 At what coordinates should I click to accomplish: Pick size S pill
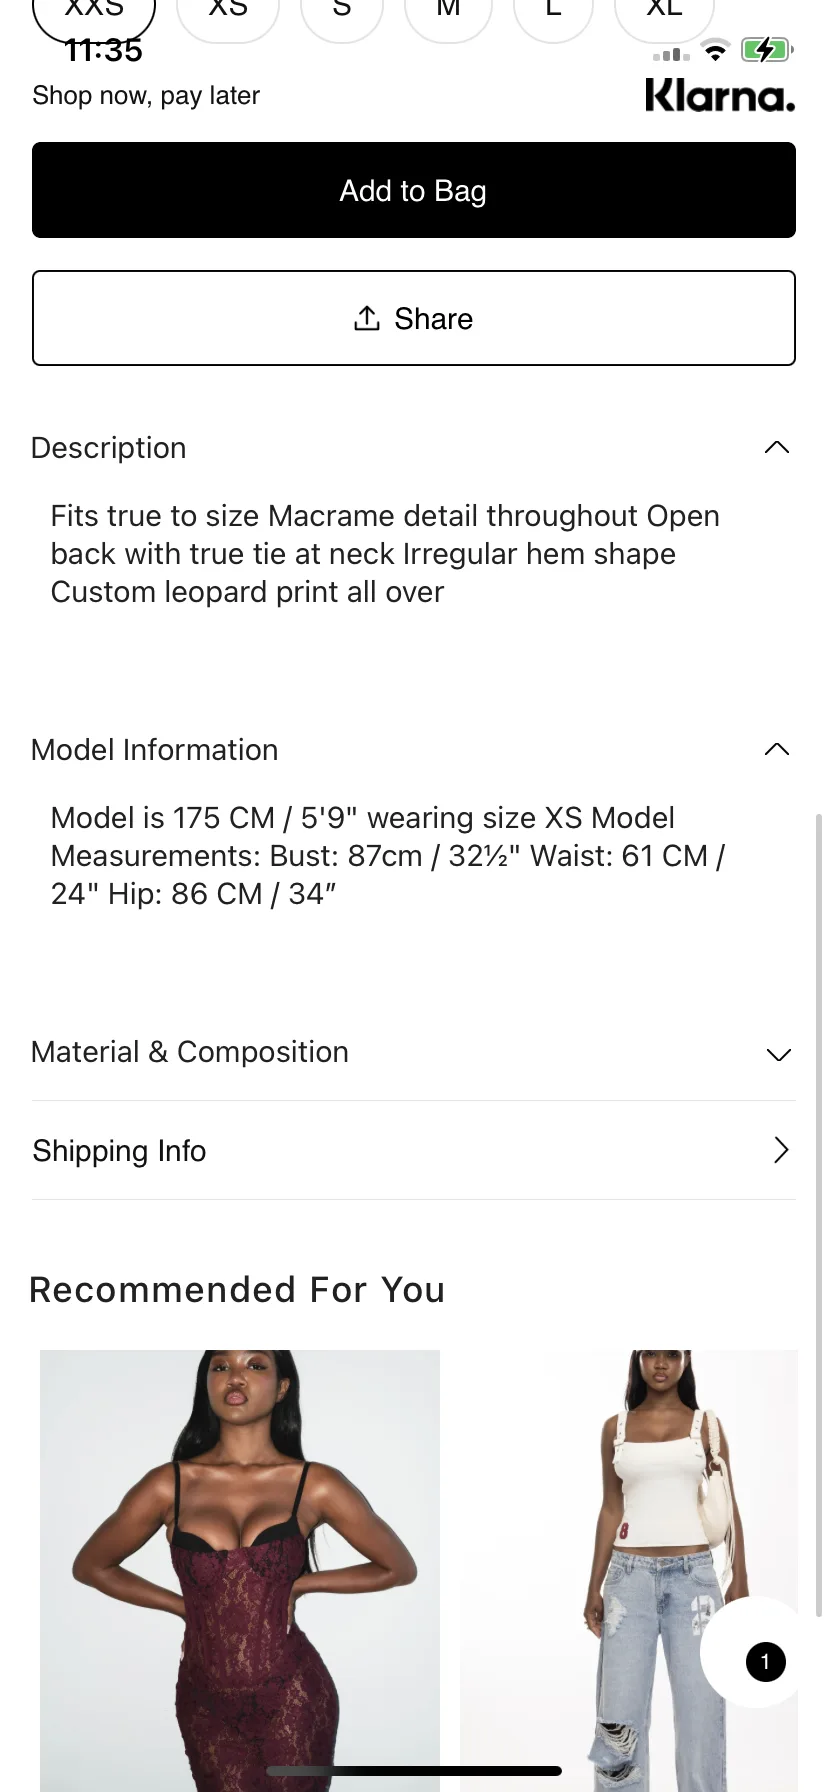(342, 16)
